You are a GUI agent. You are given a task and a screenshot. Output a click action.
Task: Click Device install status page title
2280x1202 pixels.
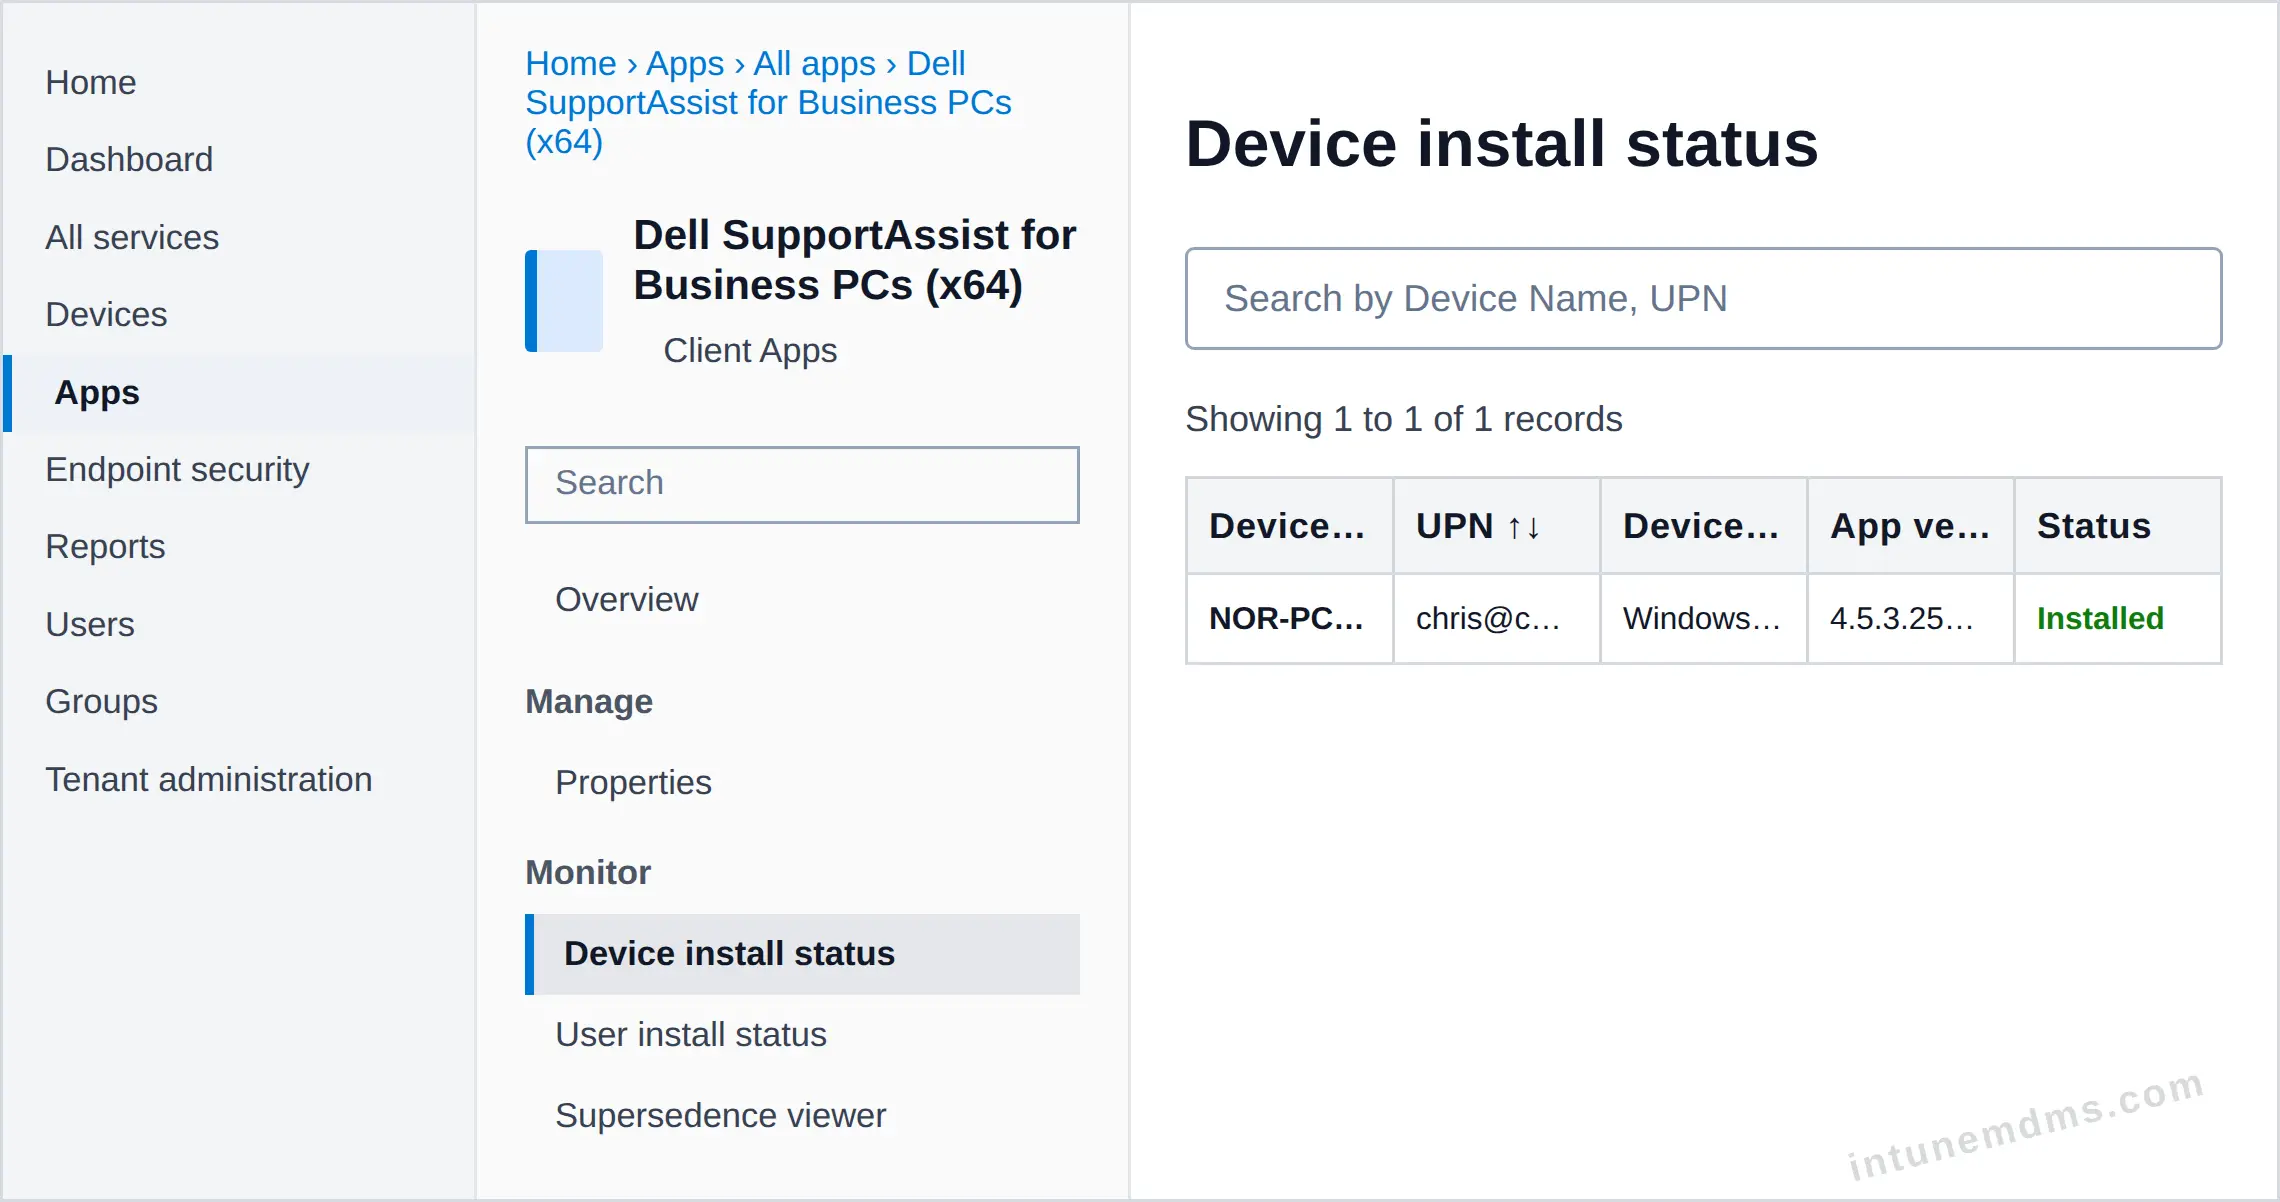(x=1502, y=144)
